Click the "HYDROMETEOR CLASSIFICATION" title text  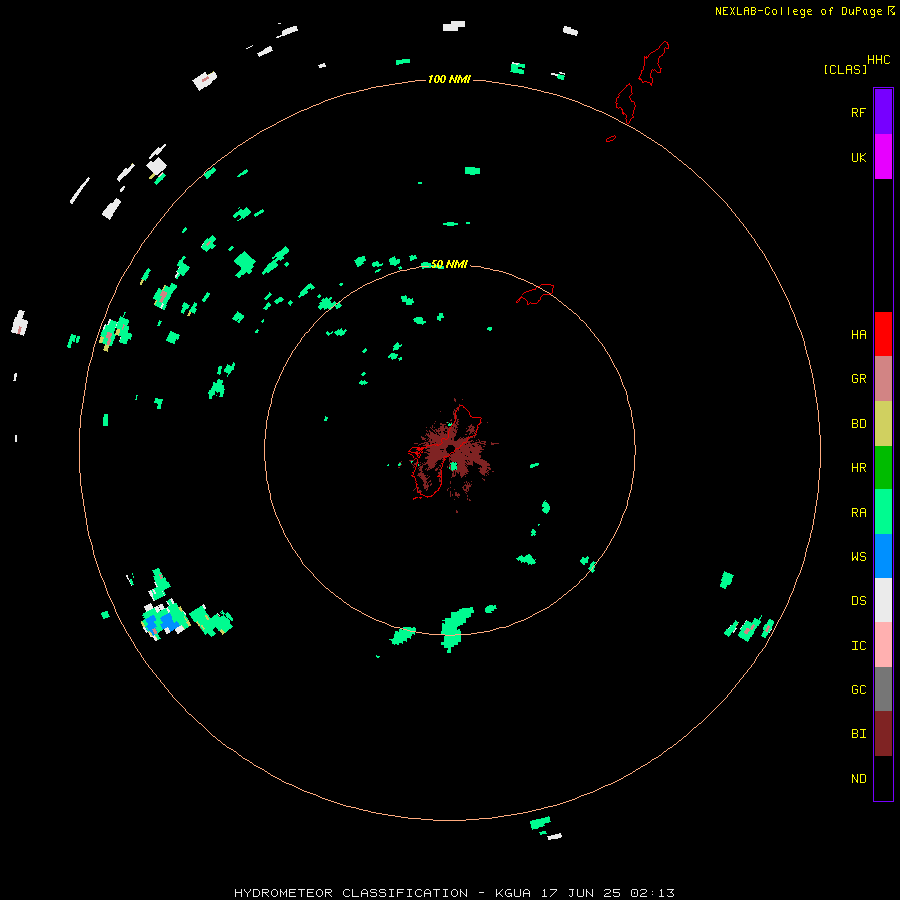tap(351, 893)
